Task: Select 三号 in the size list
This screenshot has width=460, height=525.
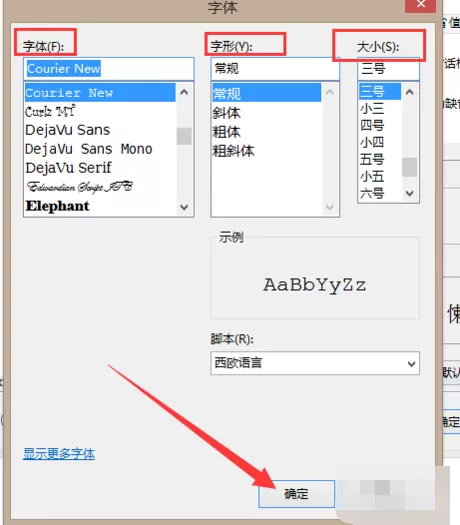Action: [x=380, y=91]
